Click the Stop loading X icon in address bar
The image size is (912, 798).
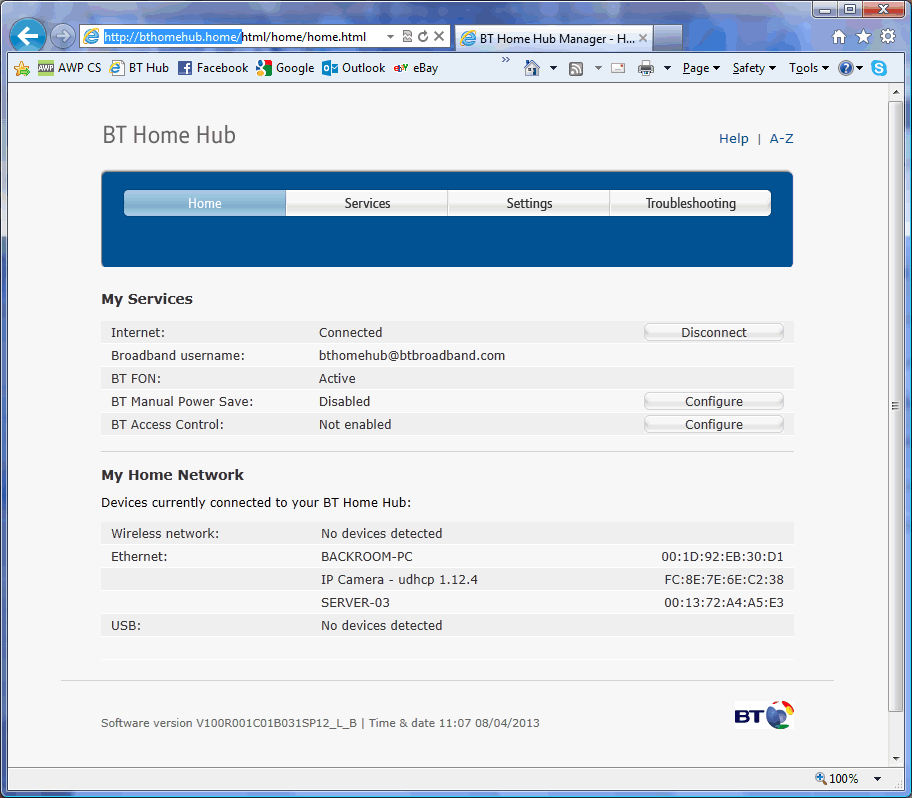click(x=439, y=36)
